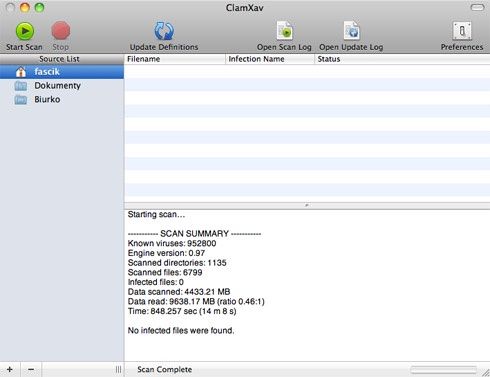Sort by Status column header
The width and height of the screenshot is (490, 377).
coord(402,59)
